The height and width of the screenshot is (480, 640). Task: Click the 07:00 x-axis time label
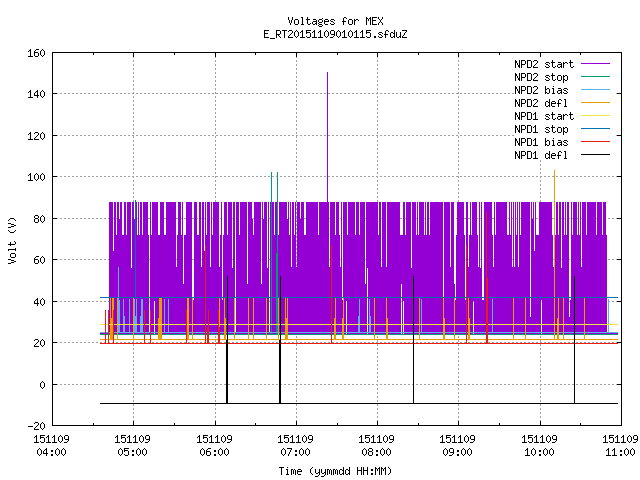tap(295, 452)
